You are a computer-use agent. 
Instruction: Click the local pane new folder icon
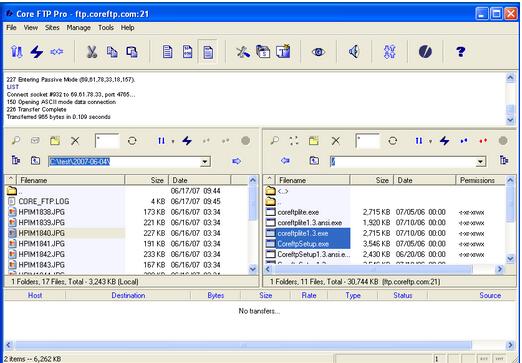(55, 141)
